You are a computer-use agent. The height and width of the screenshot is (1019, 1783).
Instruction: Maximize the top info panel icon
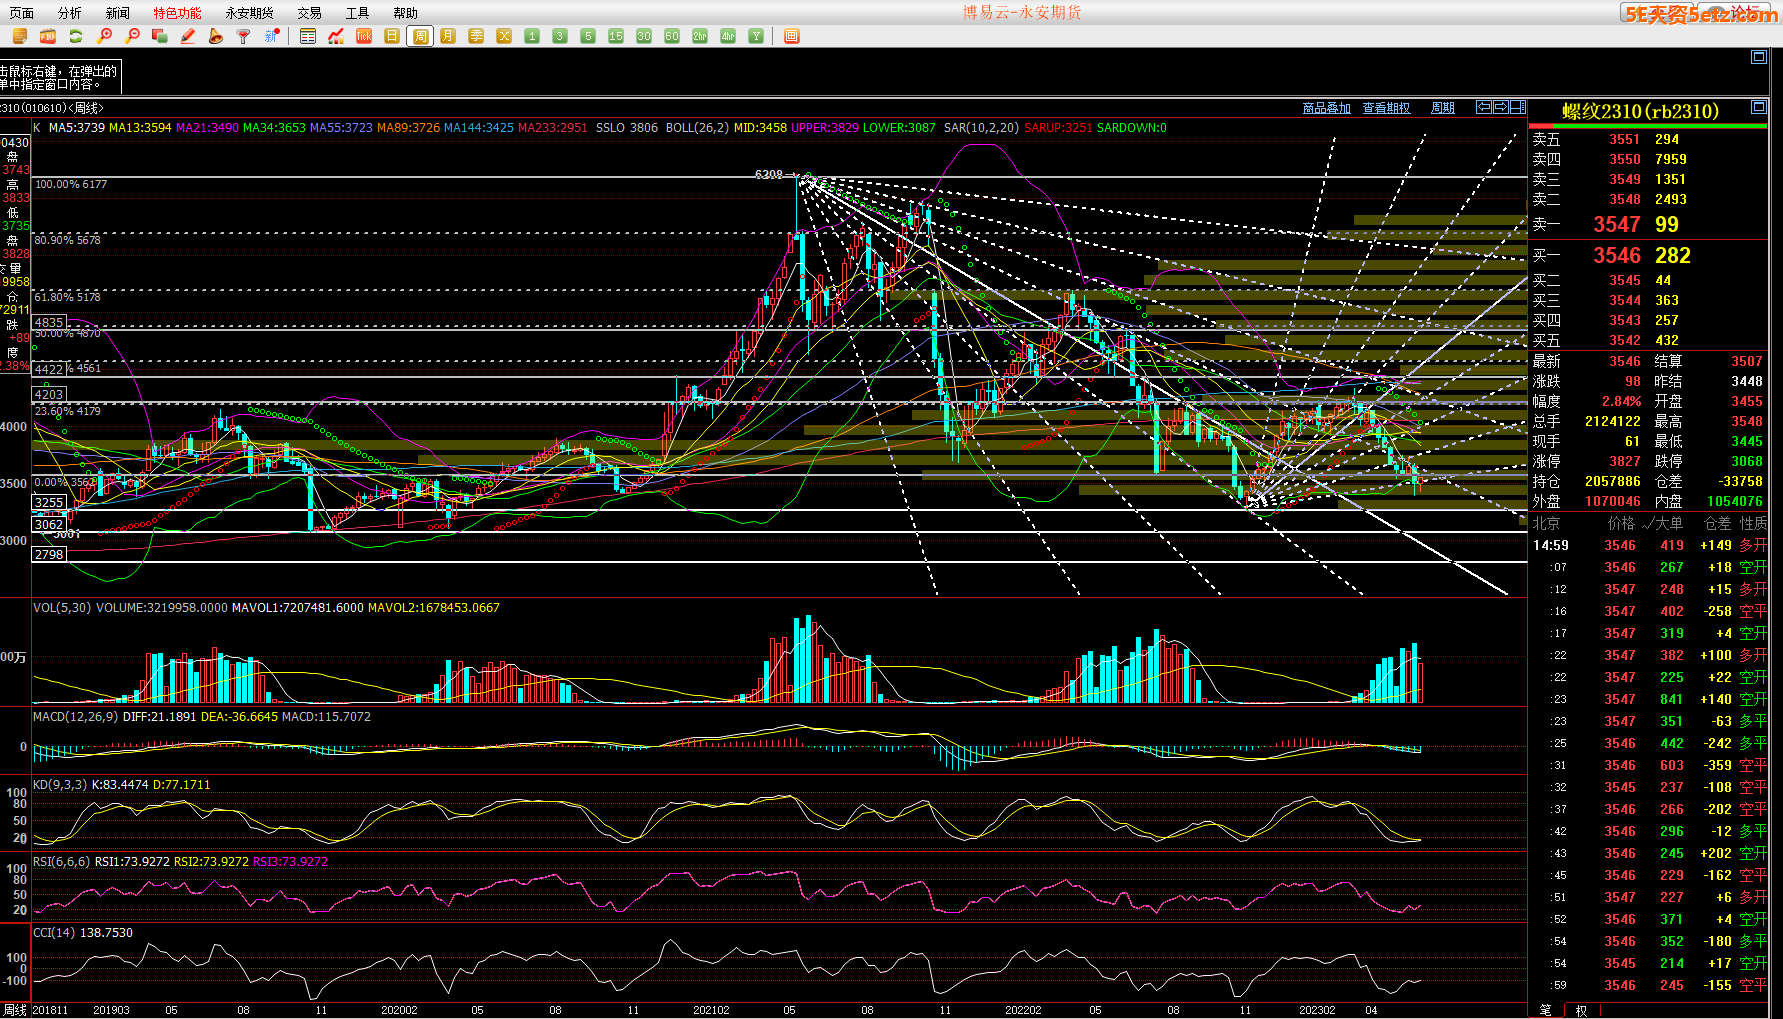(1759, 57)
